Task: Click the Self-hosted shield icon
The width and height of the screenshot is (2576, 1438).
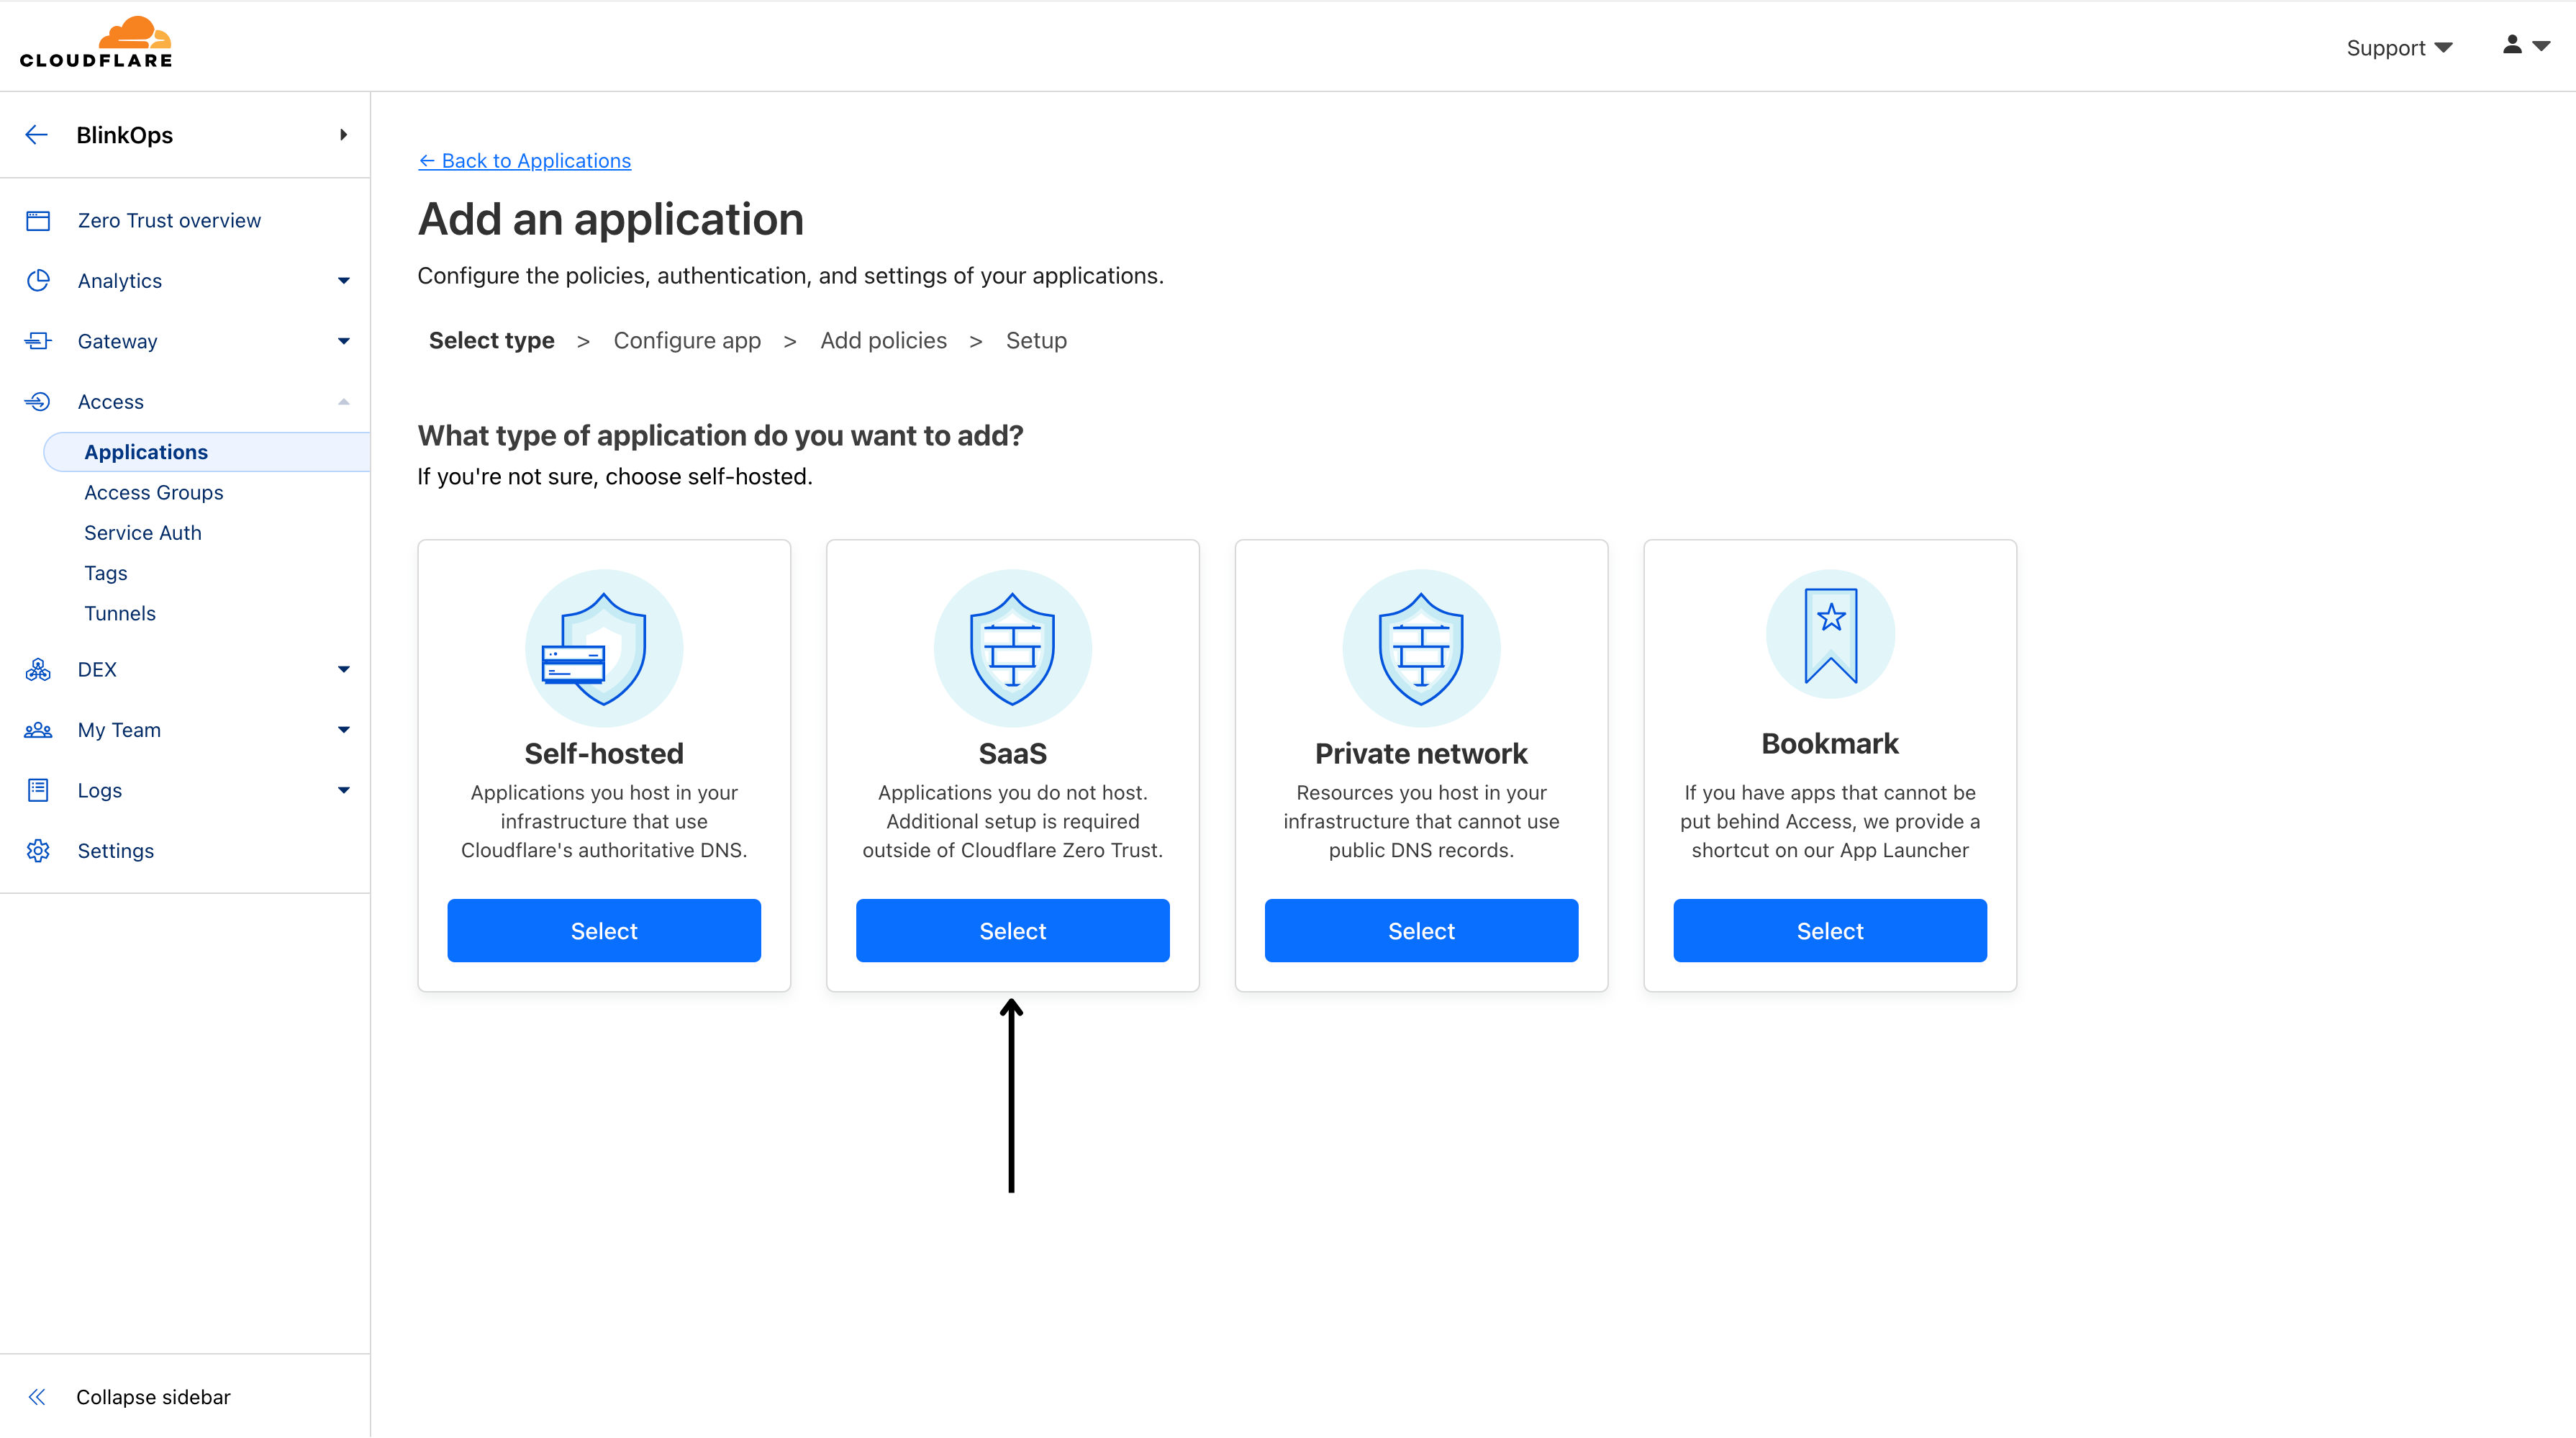Action: click(x=604, y=648)
